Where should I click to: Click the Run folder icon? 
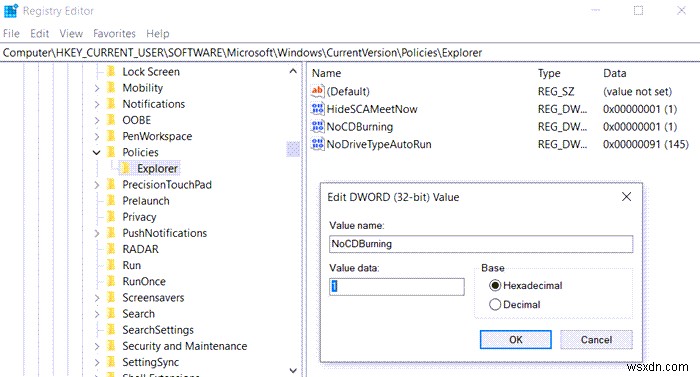pos(111,265)
